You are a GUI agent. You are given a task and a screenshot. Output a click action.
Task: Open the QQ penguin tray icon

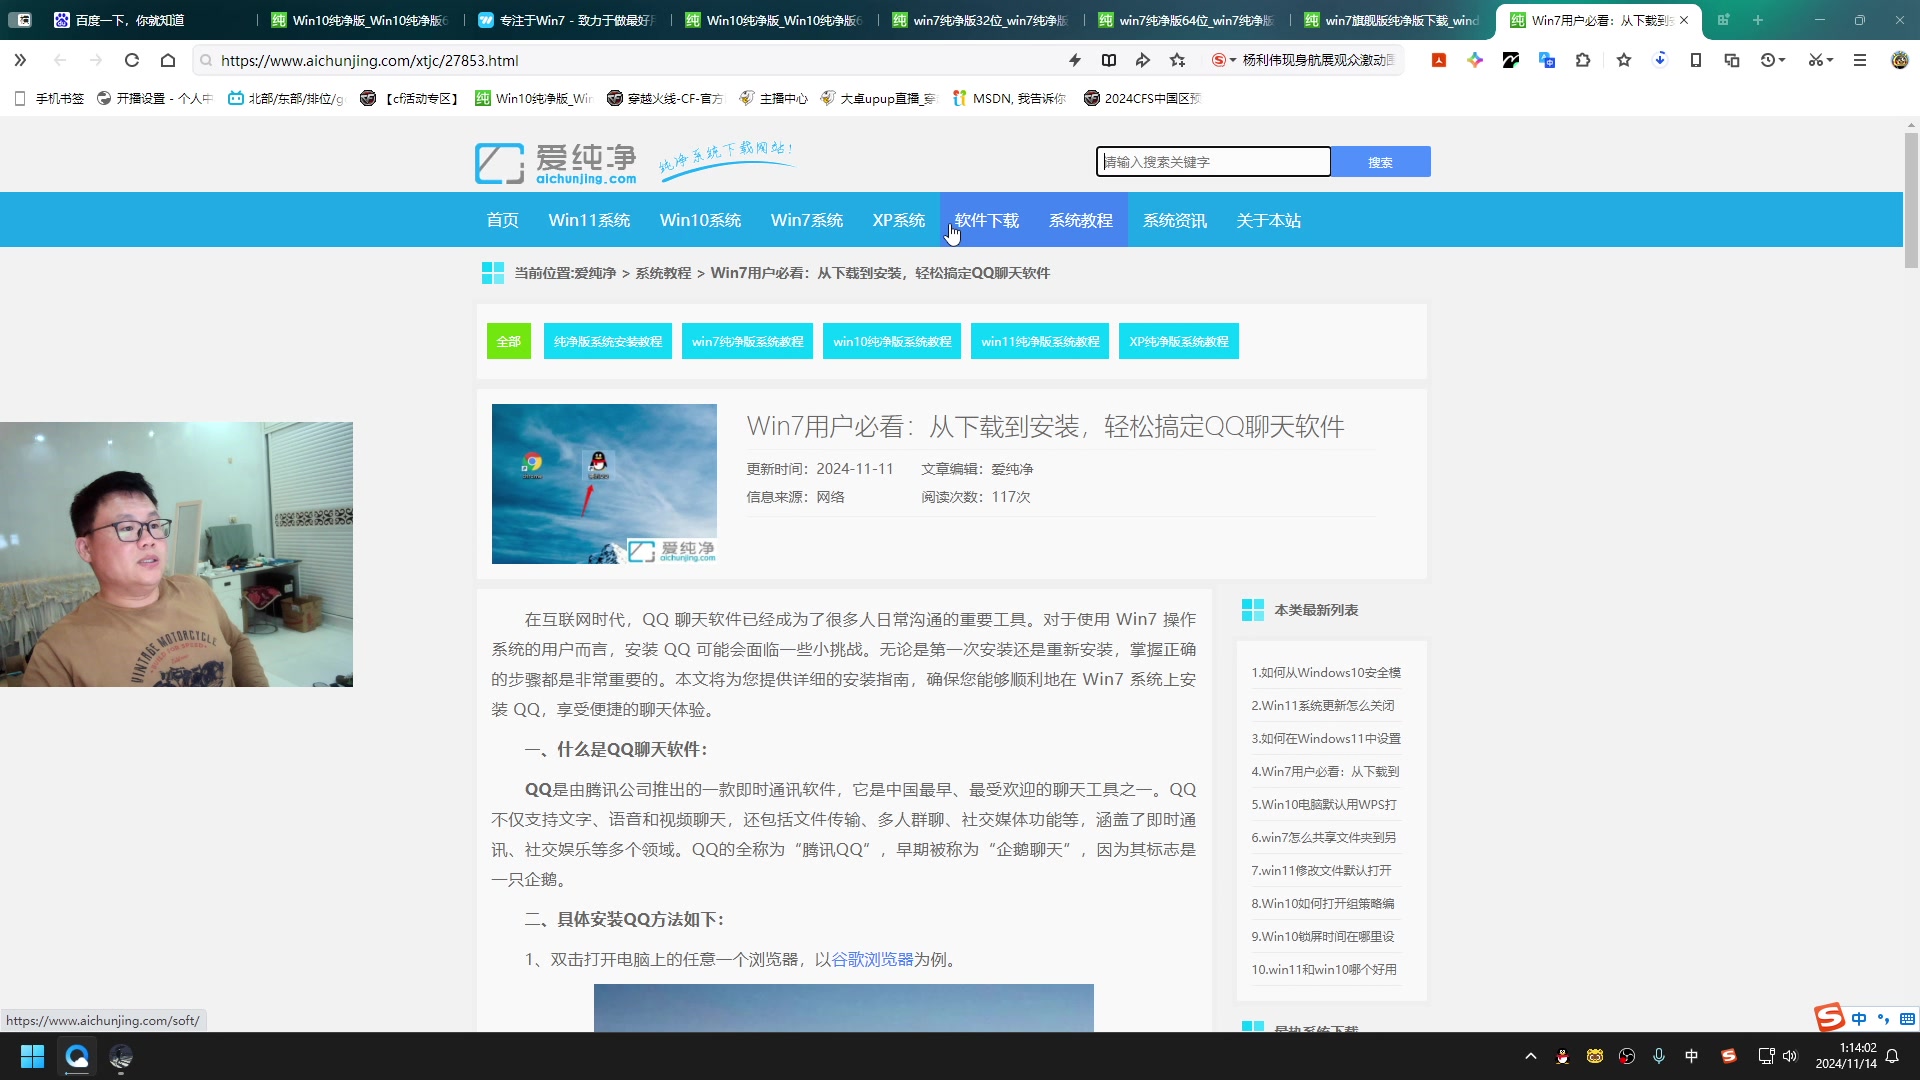(1563, 1056)
